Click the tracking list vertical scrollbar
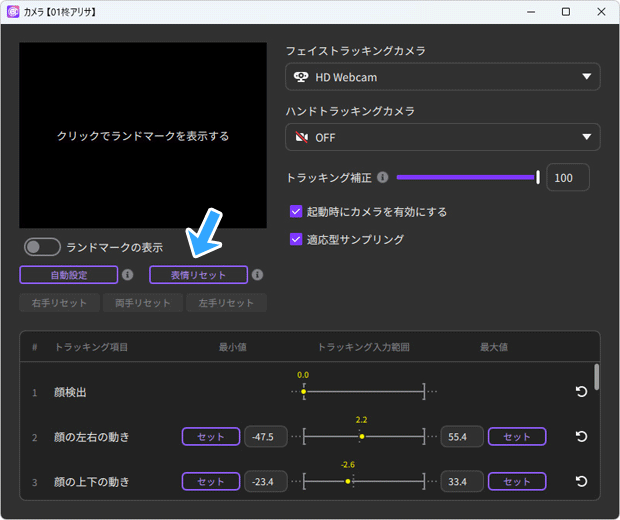Image resolution: width=620 pixels, height=520 pixels. click(x=596, y=377)
